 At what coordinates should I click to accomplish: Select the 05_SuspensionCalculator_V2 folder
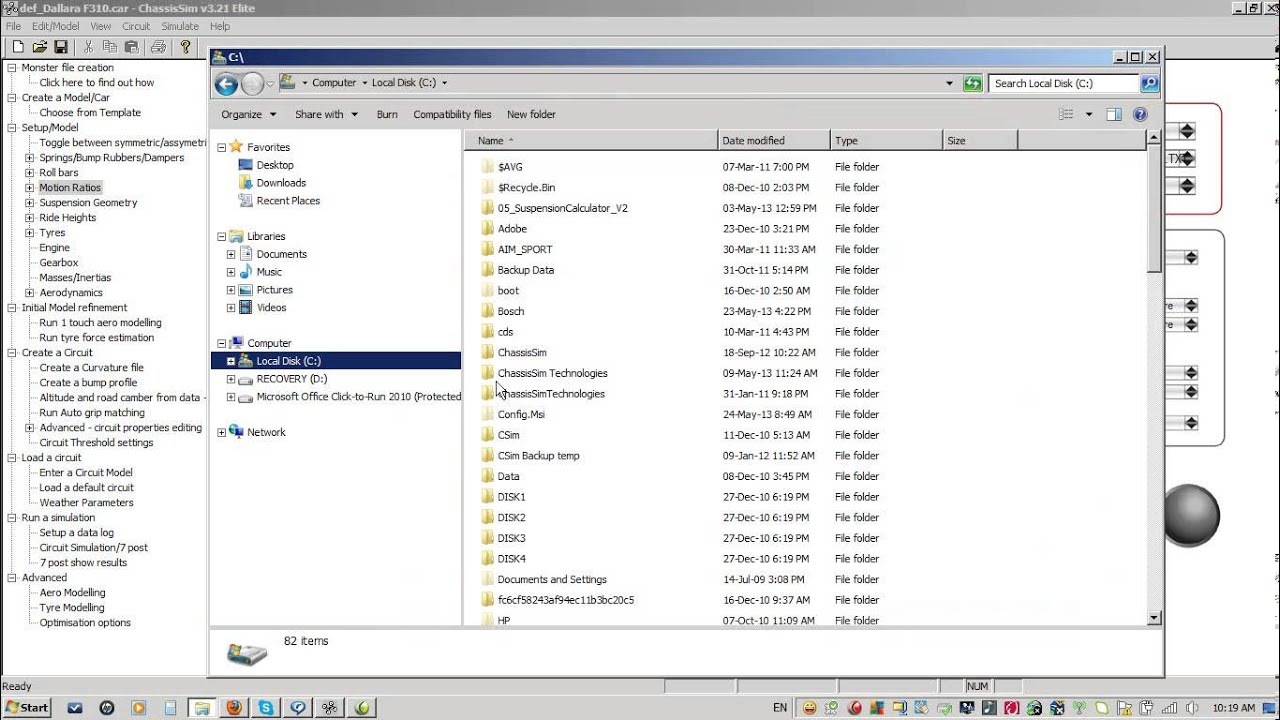click(562, 208)
